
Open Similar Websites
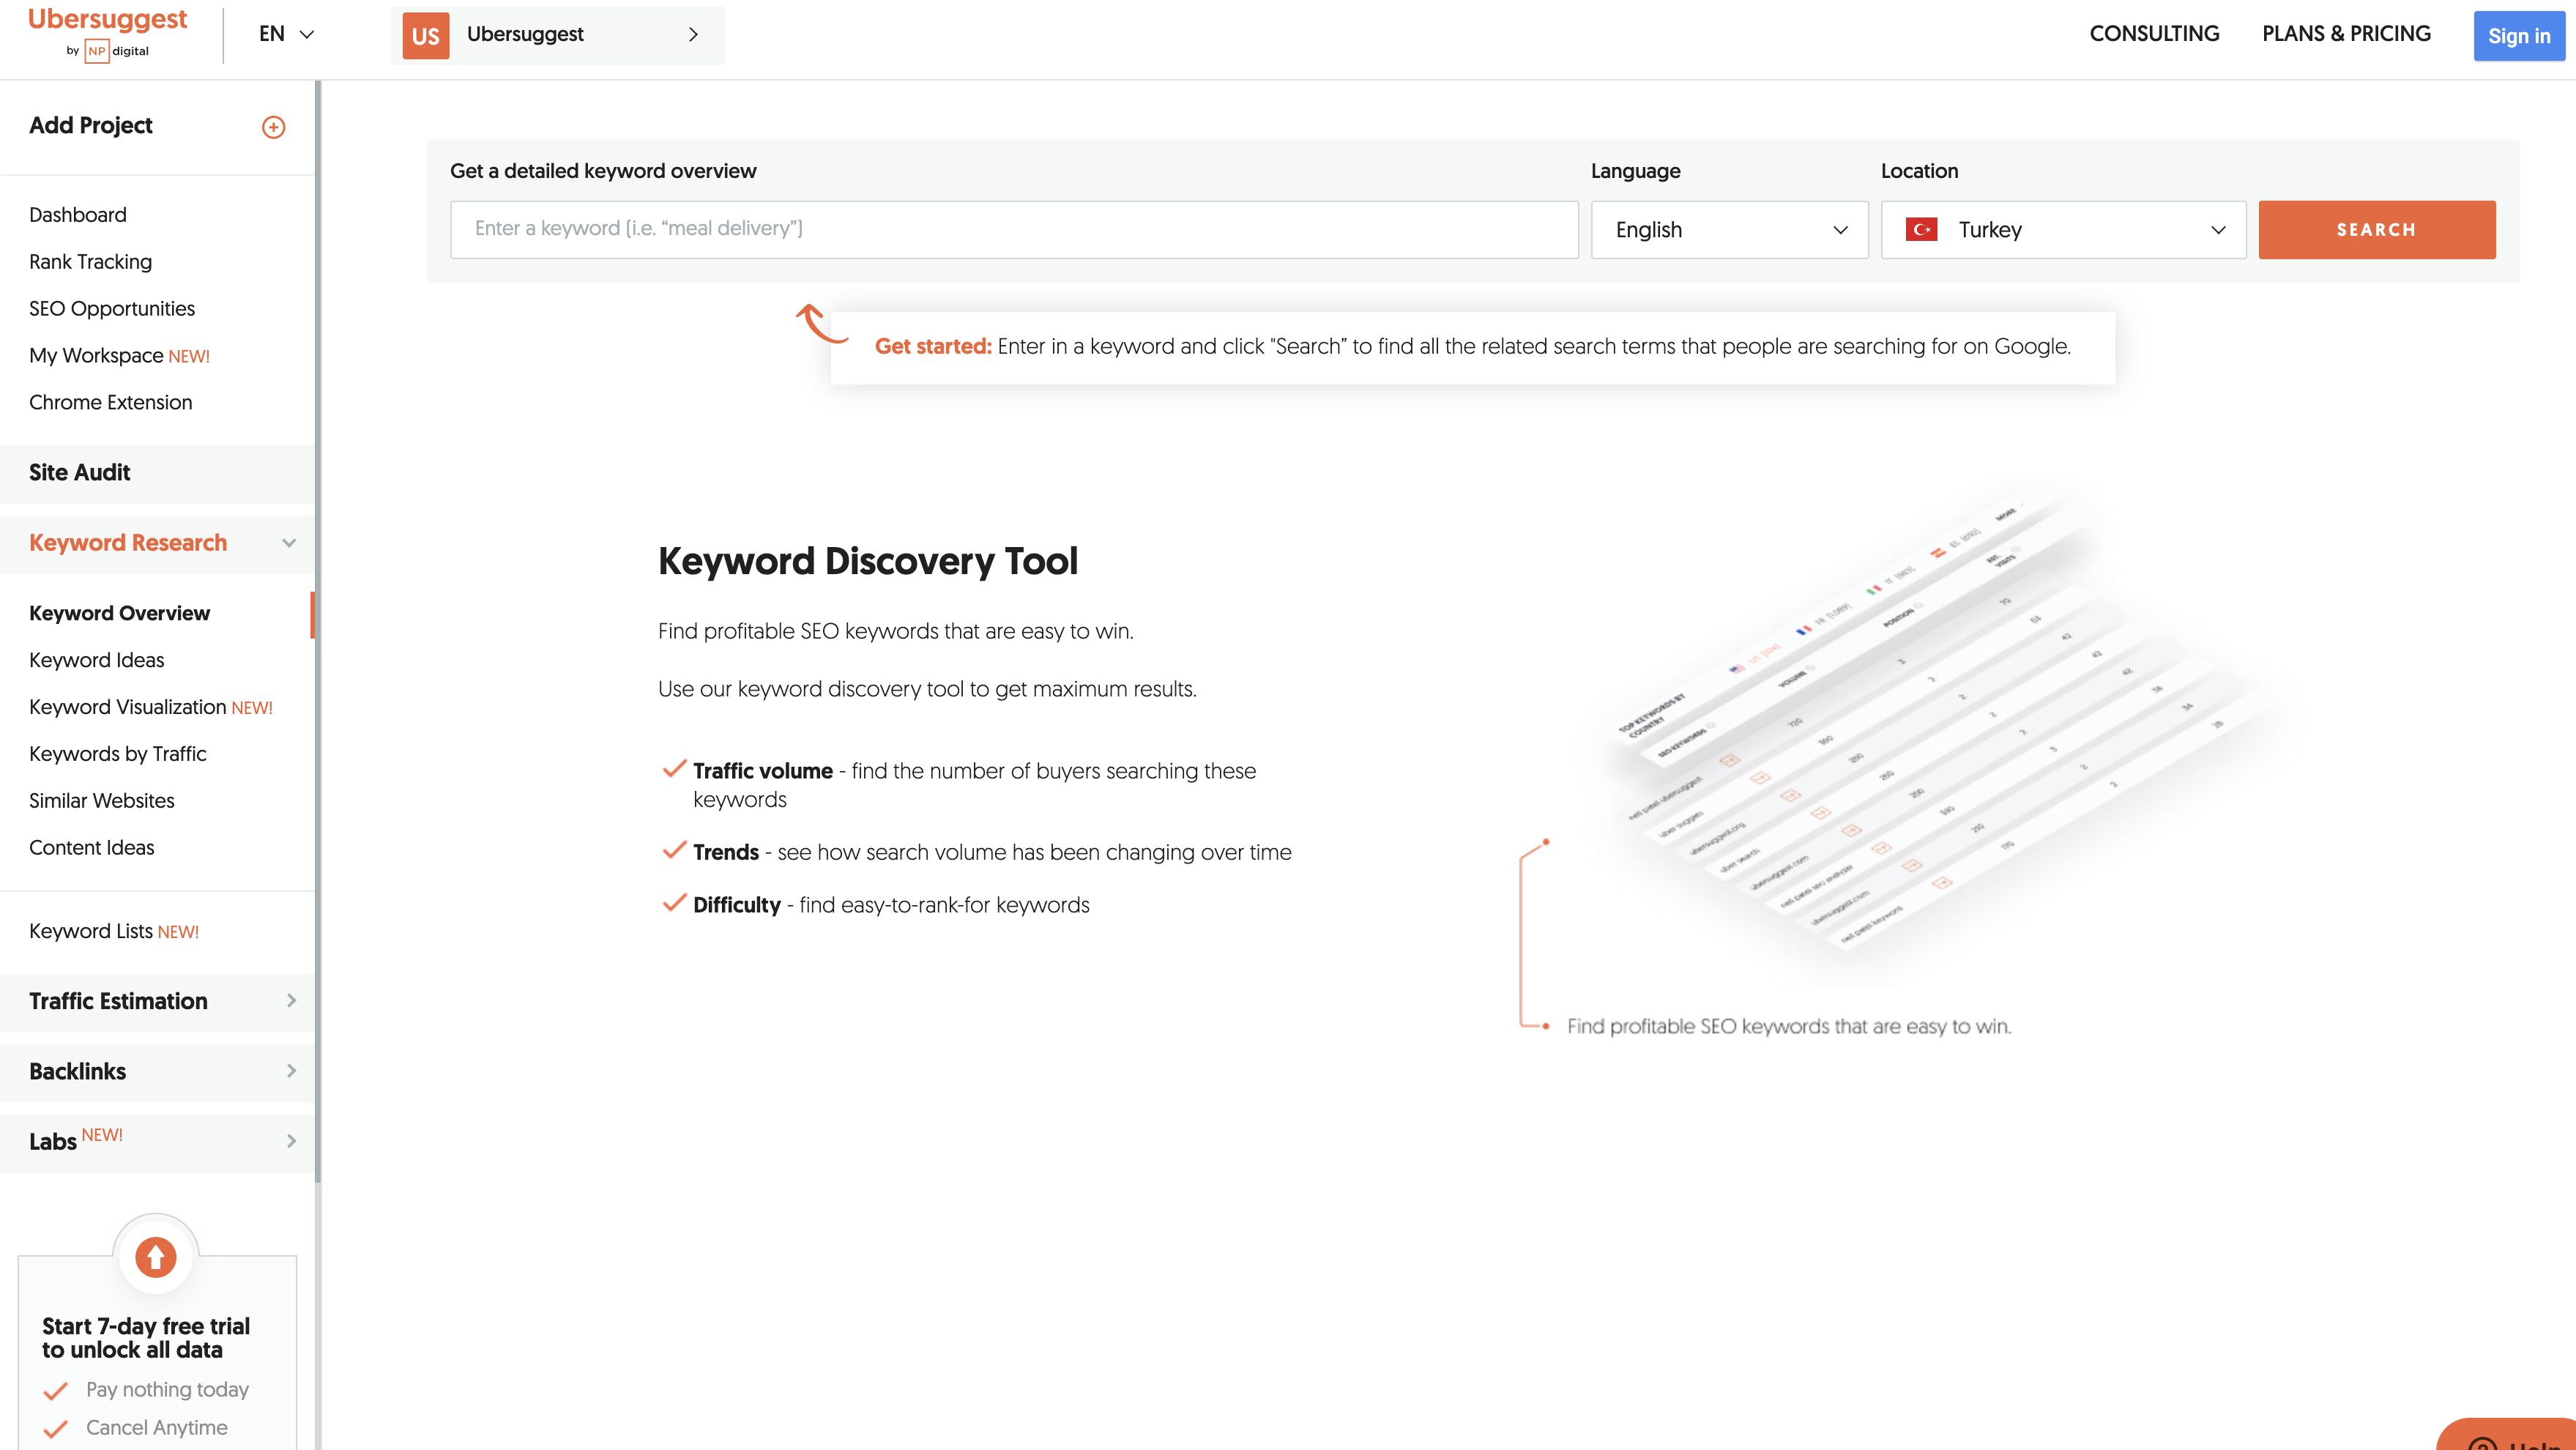pos(102,801)
